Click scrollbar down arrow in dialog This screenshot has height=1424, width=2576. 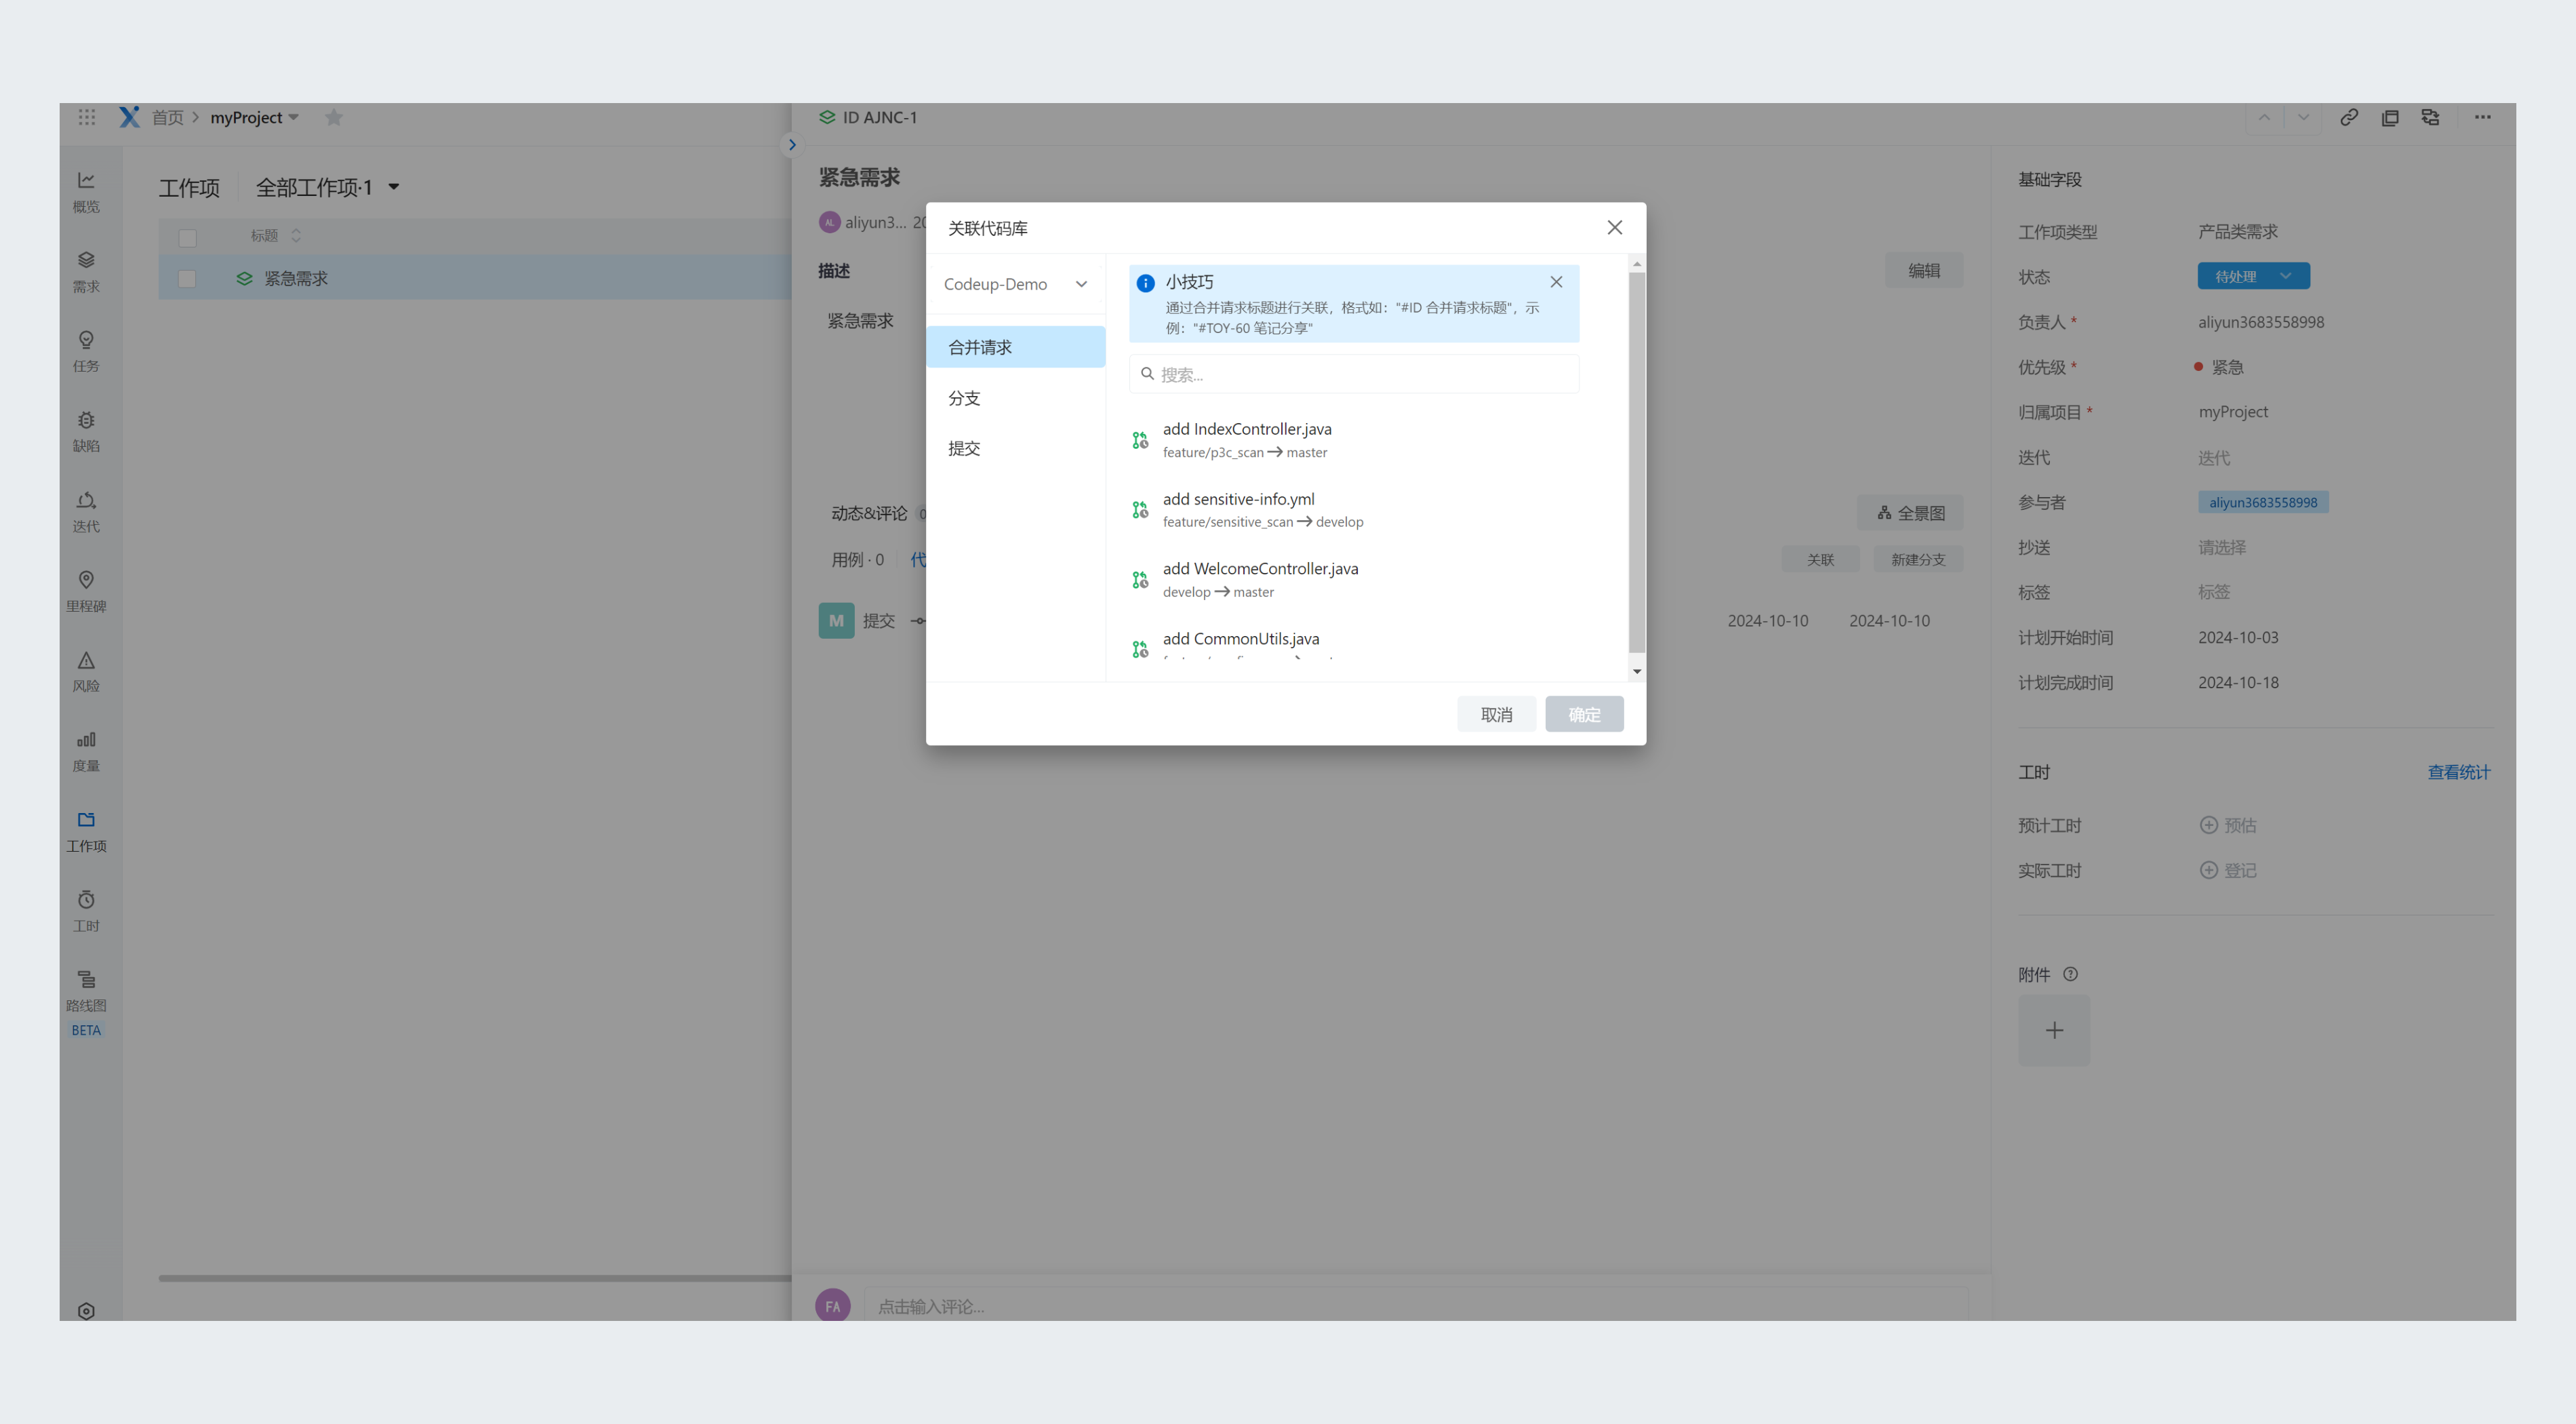[1637, 672]
